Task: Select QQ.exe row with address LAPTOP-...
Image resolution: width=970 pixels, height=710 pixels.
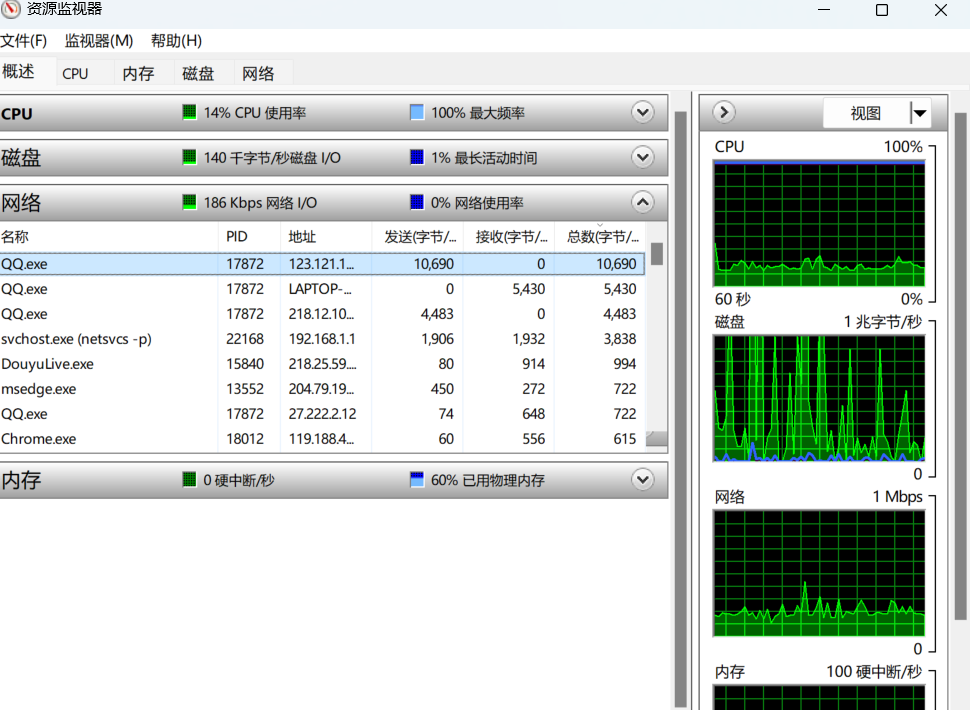Action: 322,289
